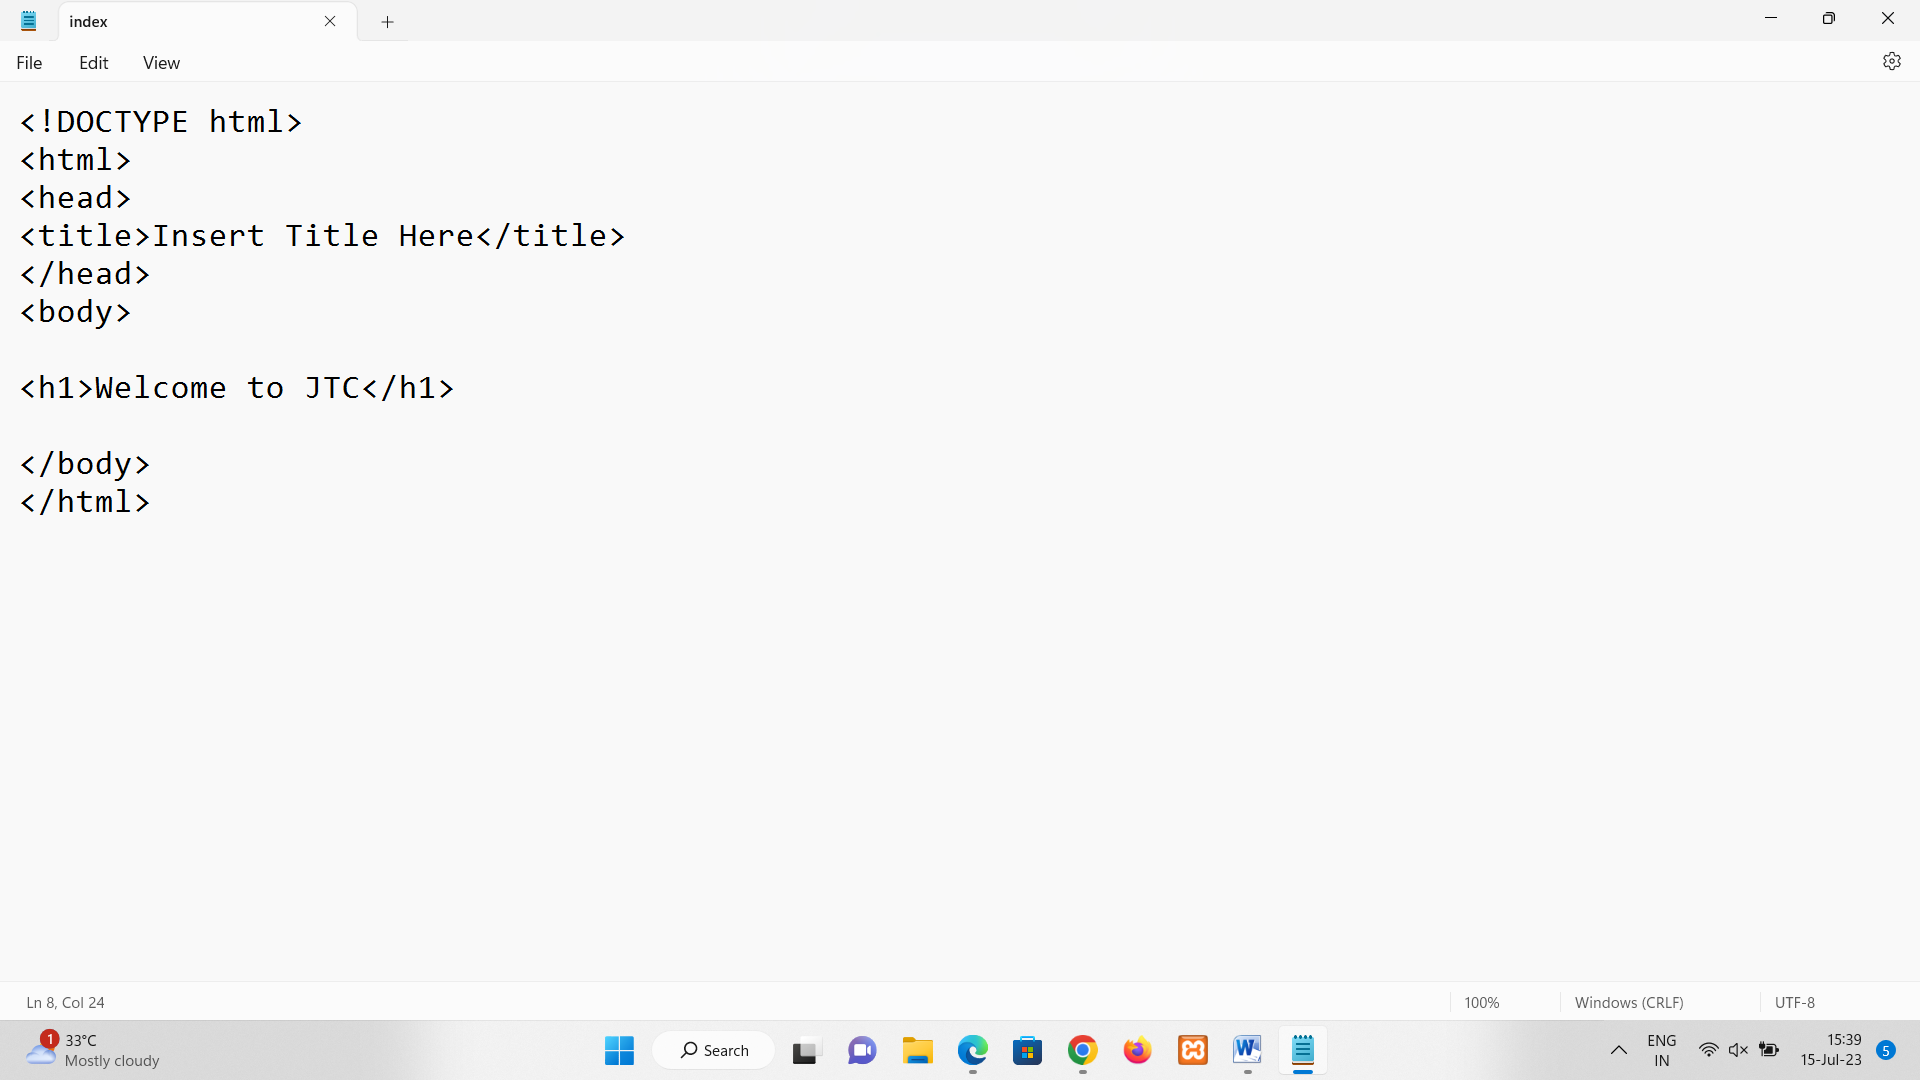The image size is (1920, 1080).
Task: Click the title line Insert Title Here
Action: (x=322, y=236)
